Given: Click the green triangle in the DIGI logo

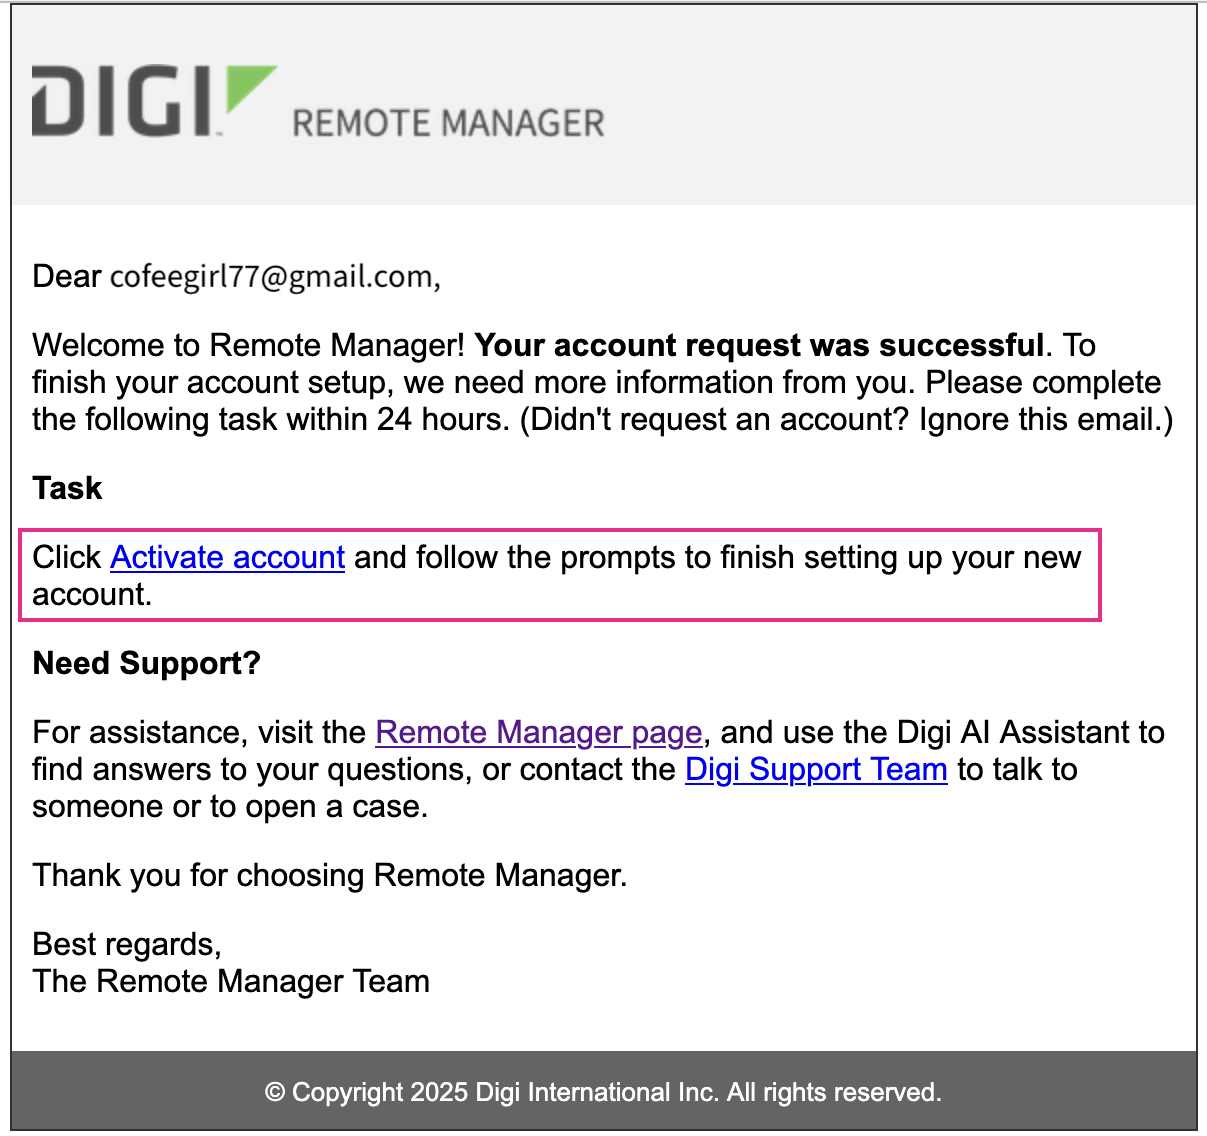Looking at the screenshot, I should [x=247, y=89].
